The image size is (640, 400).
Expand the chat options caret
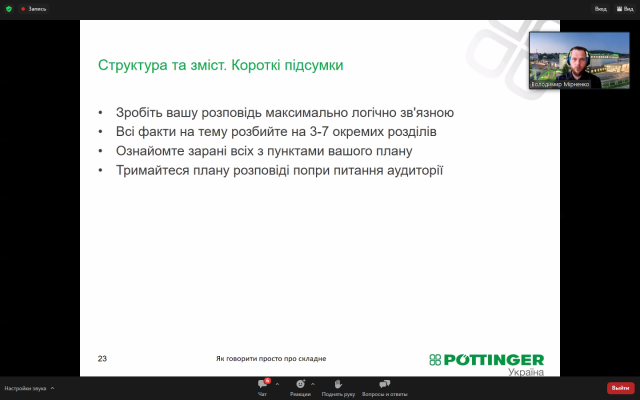tap(278, 384)
